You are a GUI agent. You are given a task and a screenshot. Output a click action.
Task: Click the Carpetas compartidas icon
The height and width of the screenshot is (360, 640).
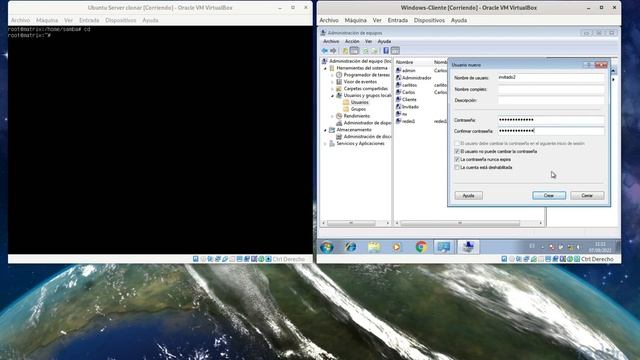coord(339,89)
